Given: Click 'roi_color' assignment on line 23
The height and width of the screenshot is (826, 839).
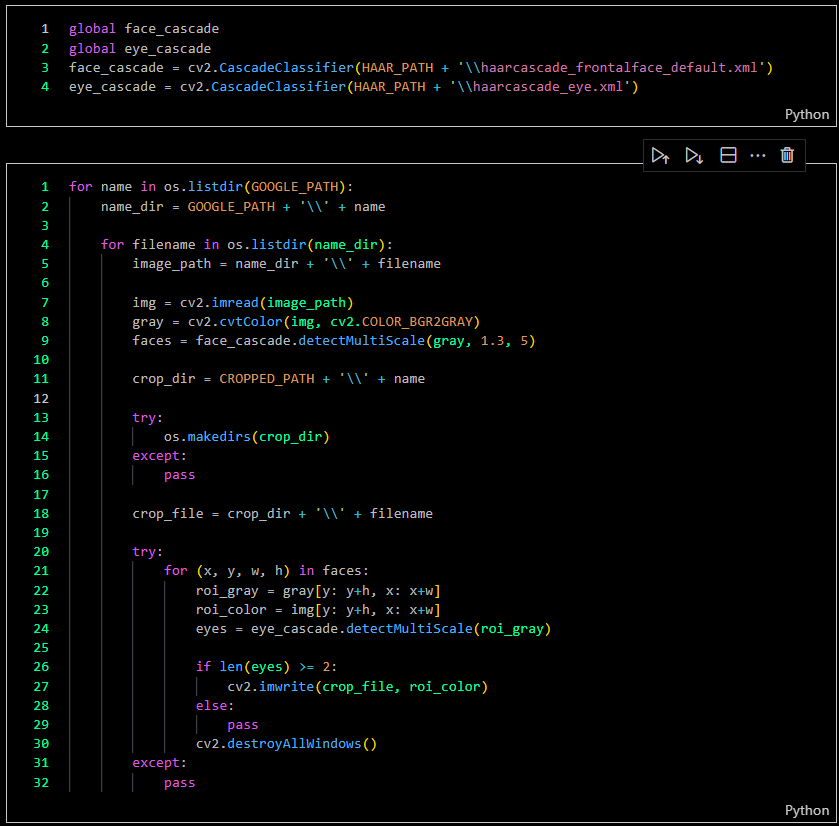Looking at the screenshot, I should click(x=231, y=610).
